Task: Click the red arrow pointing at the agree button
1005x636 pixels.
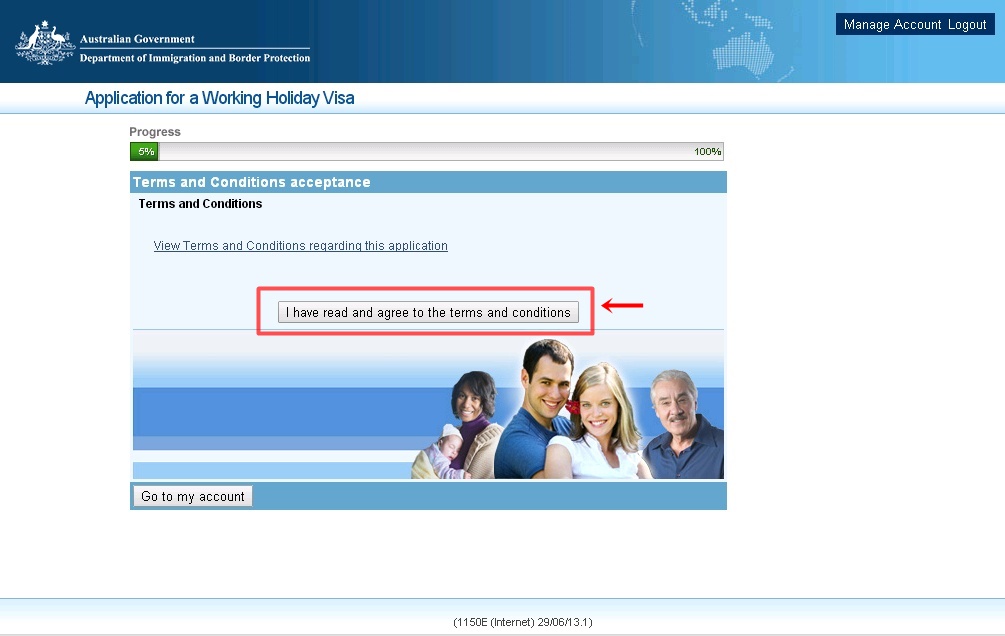Action: tap(622, 305)
